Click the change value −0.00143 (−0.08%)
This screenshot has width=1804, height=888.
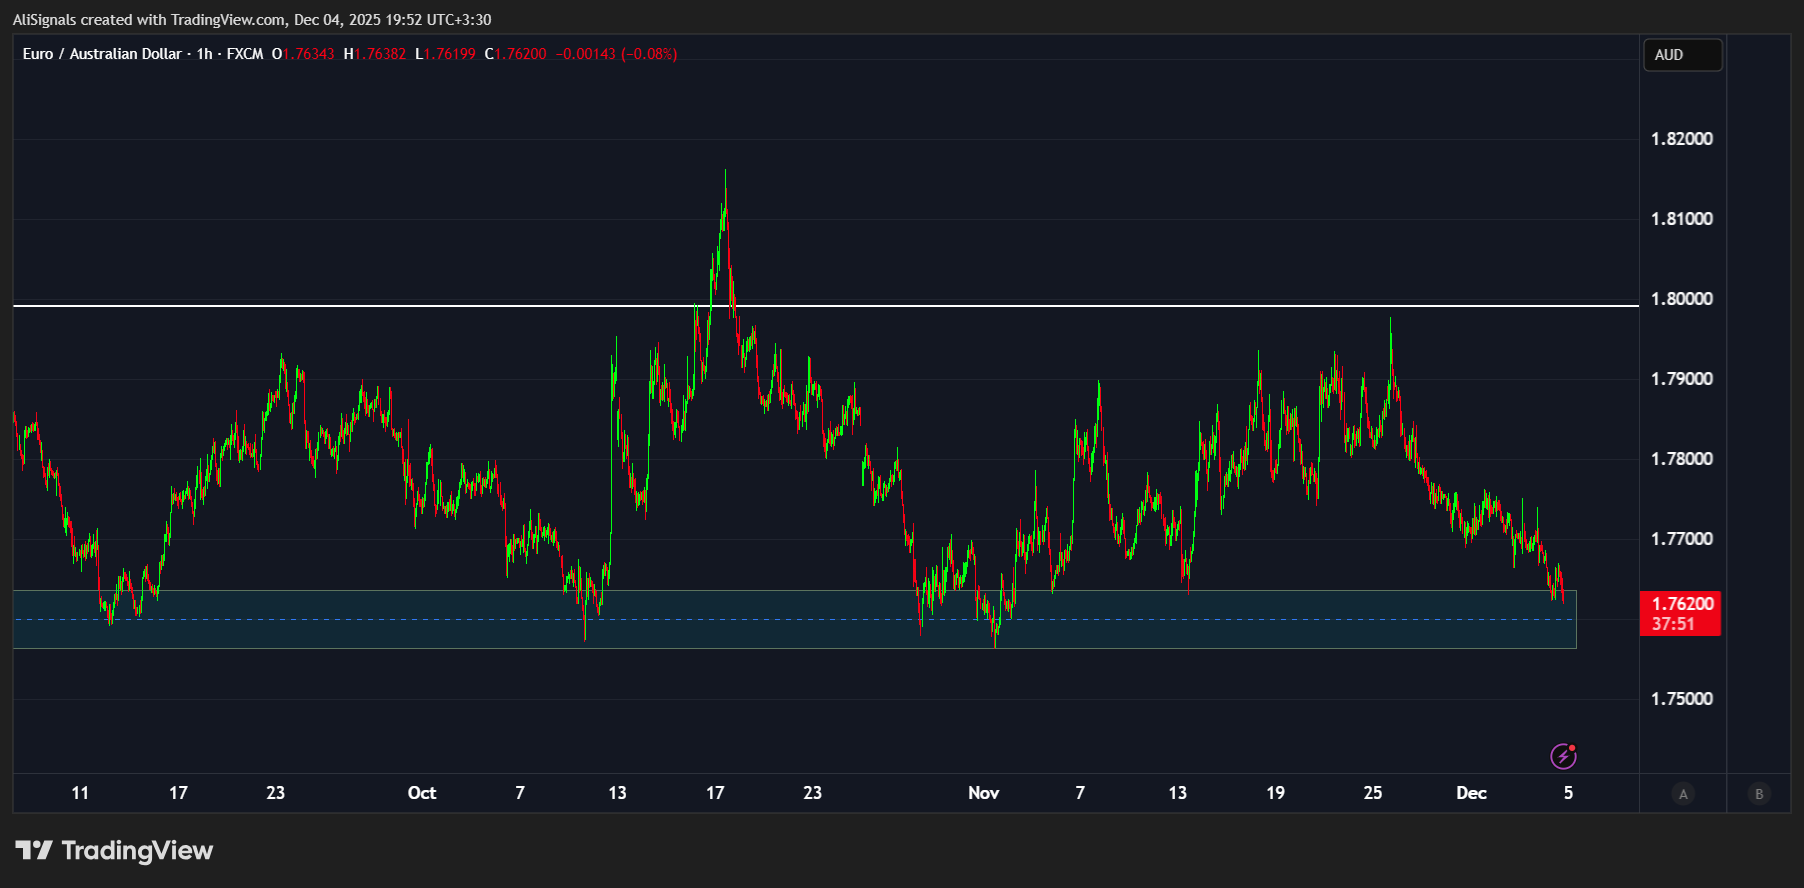(x=616, y=54)
